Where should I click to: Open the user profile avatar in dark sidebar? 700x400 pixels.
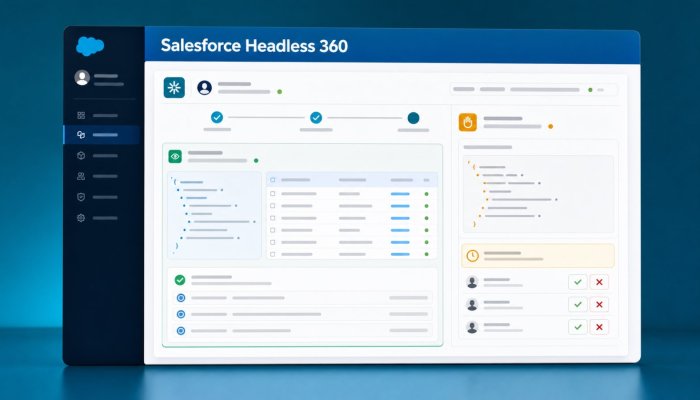82,78
